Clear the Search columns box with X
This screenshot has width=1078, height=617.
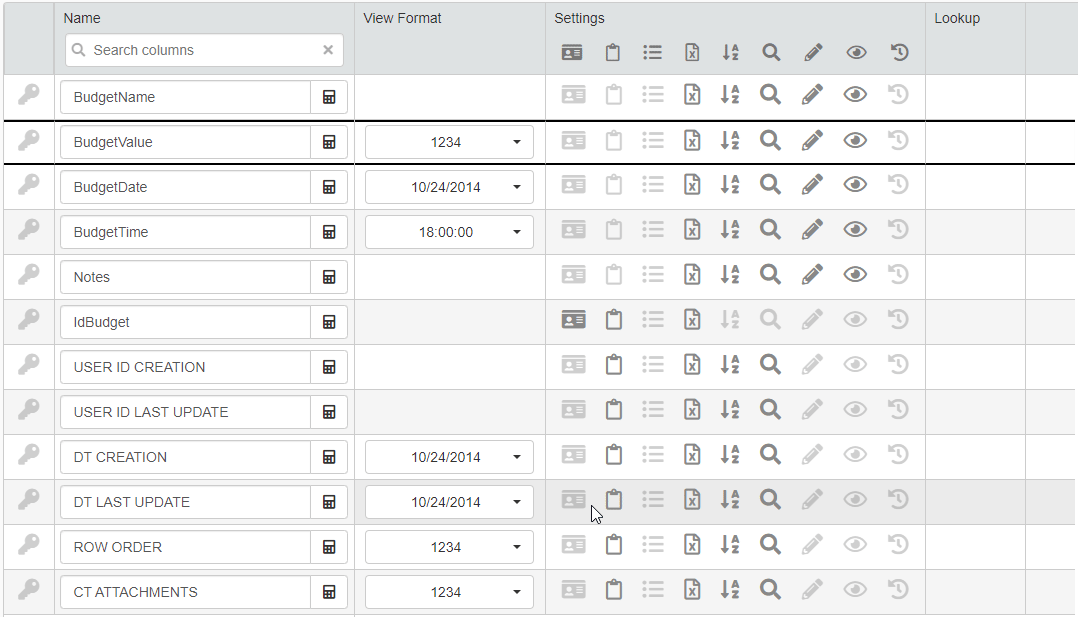pos(328,50)
